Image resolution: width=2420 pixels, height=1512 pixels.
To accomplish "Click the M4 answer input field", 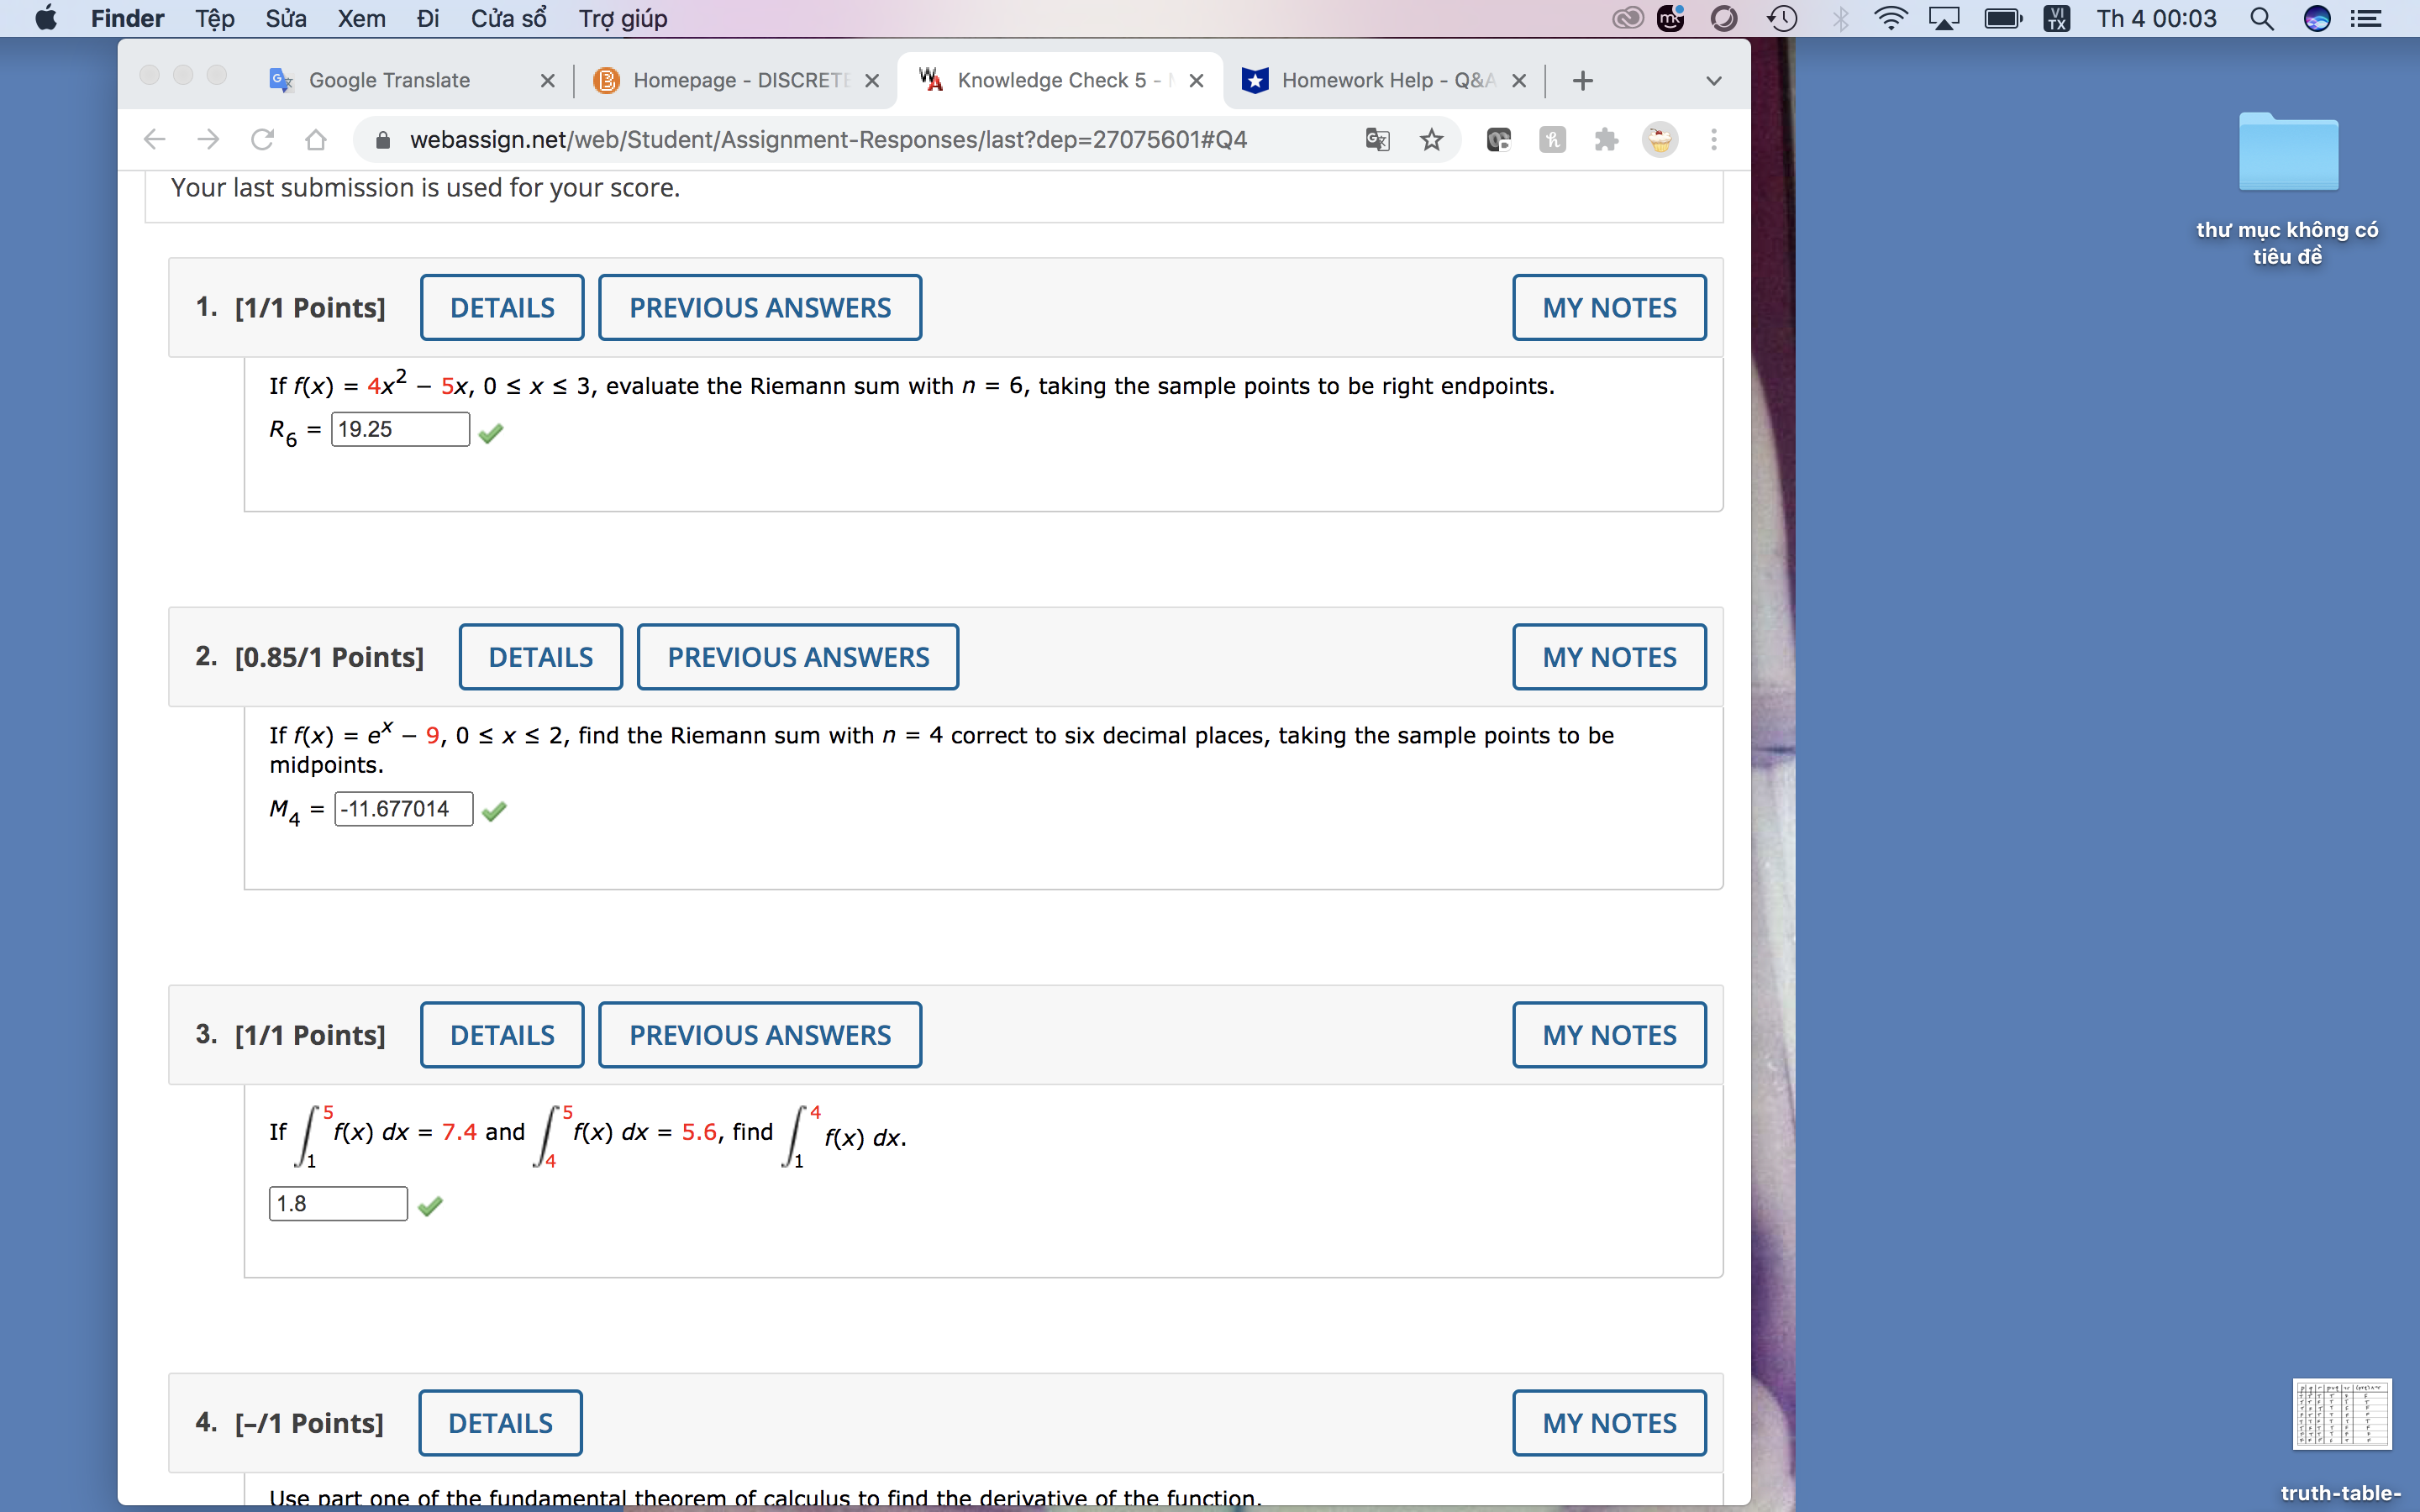I will pyautogui.click(x=402, y=808).
